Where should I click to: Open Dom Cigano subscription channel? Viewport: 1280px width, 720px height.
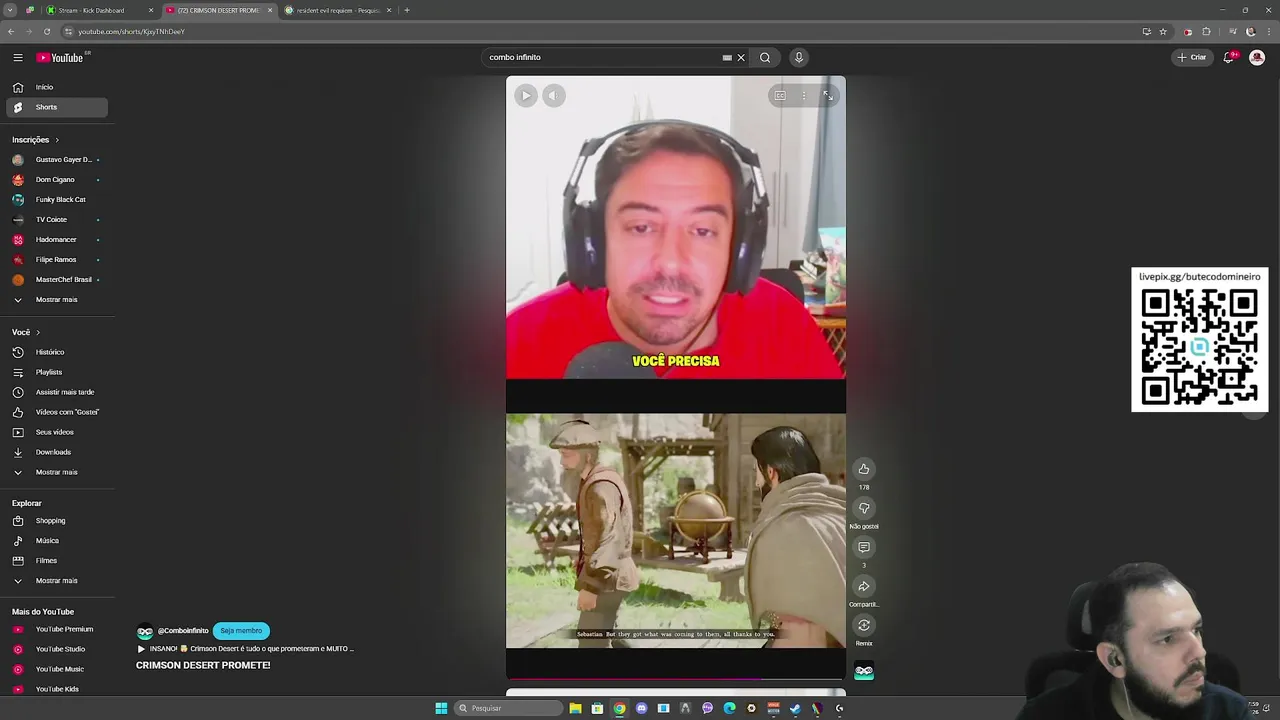[x=58, y=180]
